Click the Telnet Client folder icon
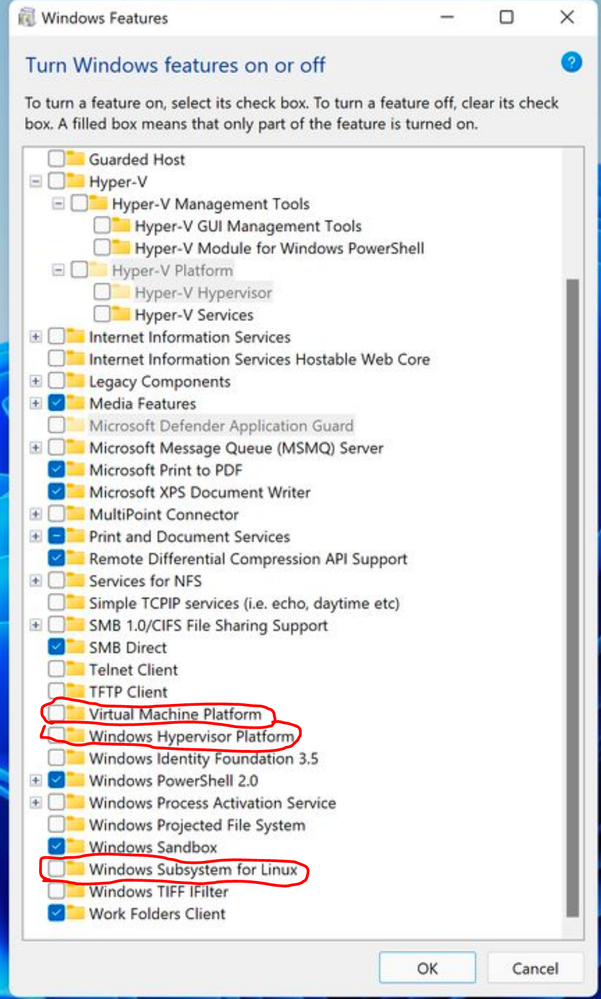601x999 pixels. point(76,670)
